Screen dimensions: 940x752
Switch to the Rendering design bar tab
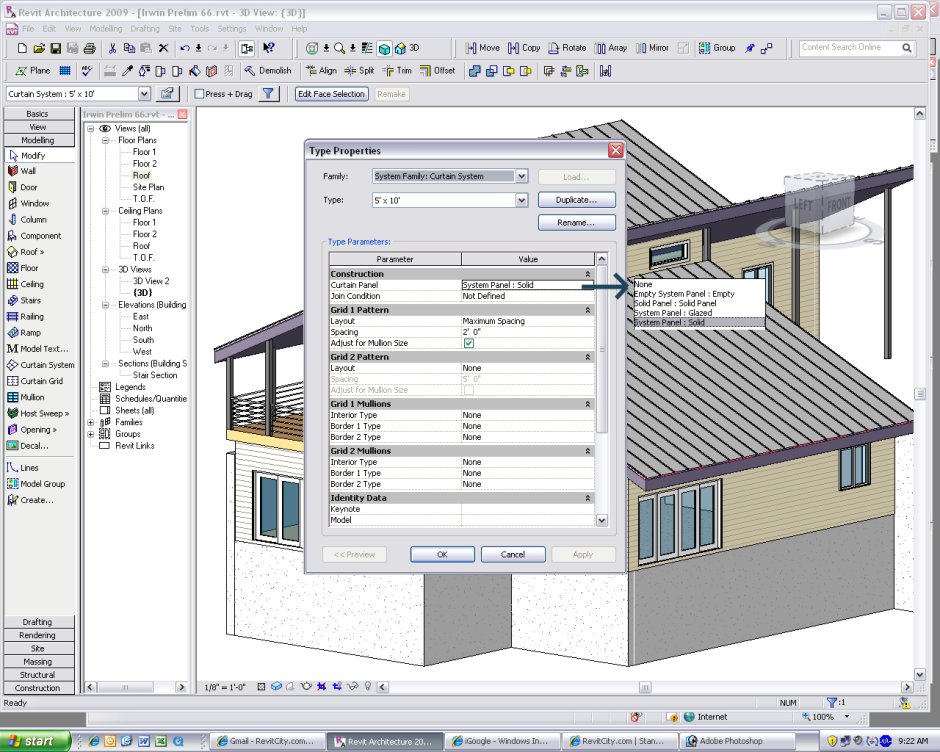click(x=39, y=635)
